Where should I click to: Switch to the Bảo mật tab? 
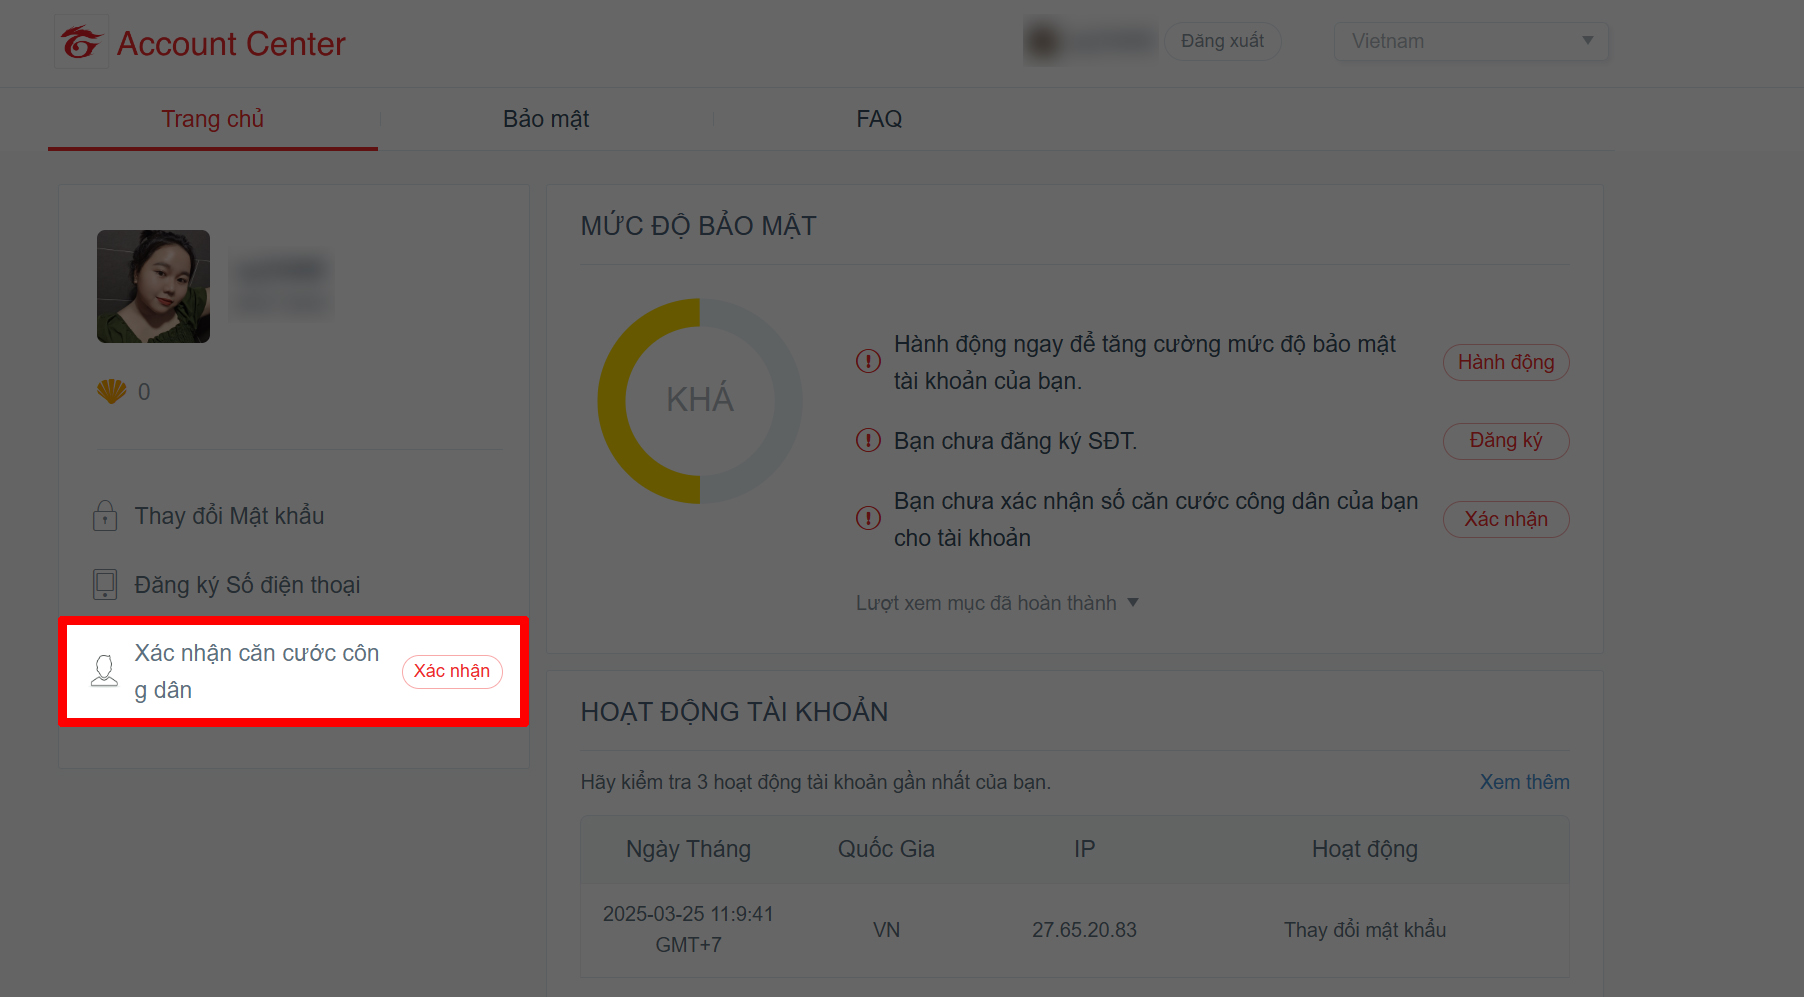(546, 119)
